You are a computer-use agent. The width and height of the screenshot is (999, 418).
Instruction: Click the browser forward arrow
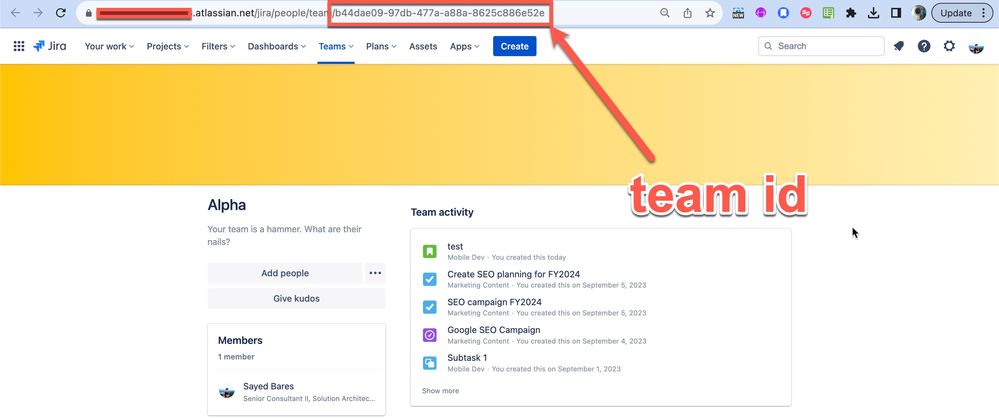[x=38, y=13]
